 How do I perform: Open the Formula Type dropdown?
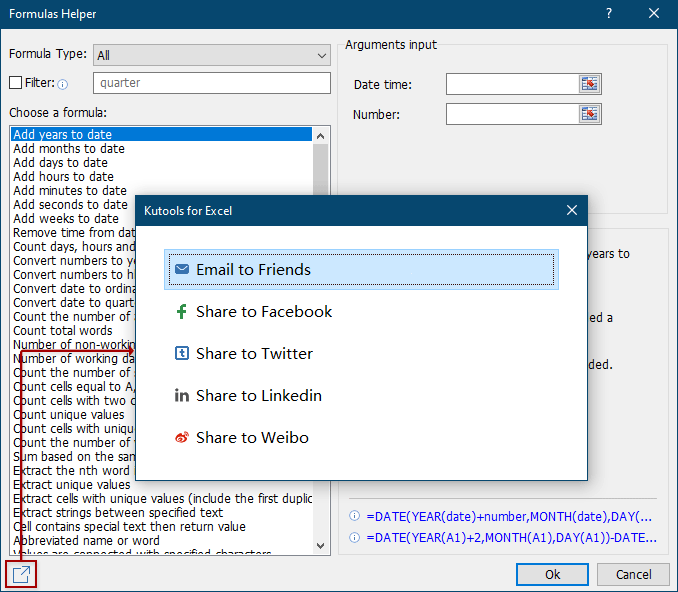click(x=211, y=55)
